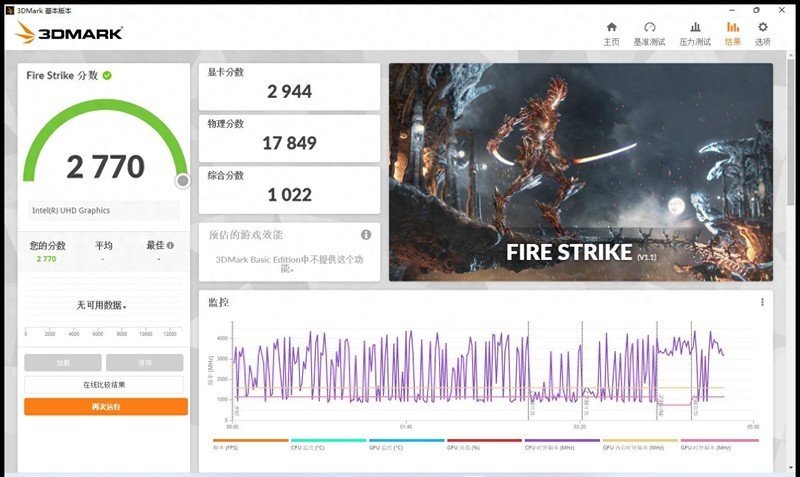800x477 pixels.
Task: Go to the 主页 home icon
Action: pos(611,33)
